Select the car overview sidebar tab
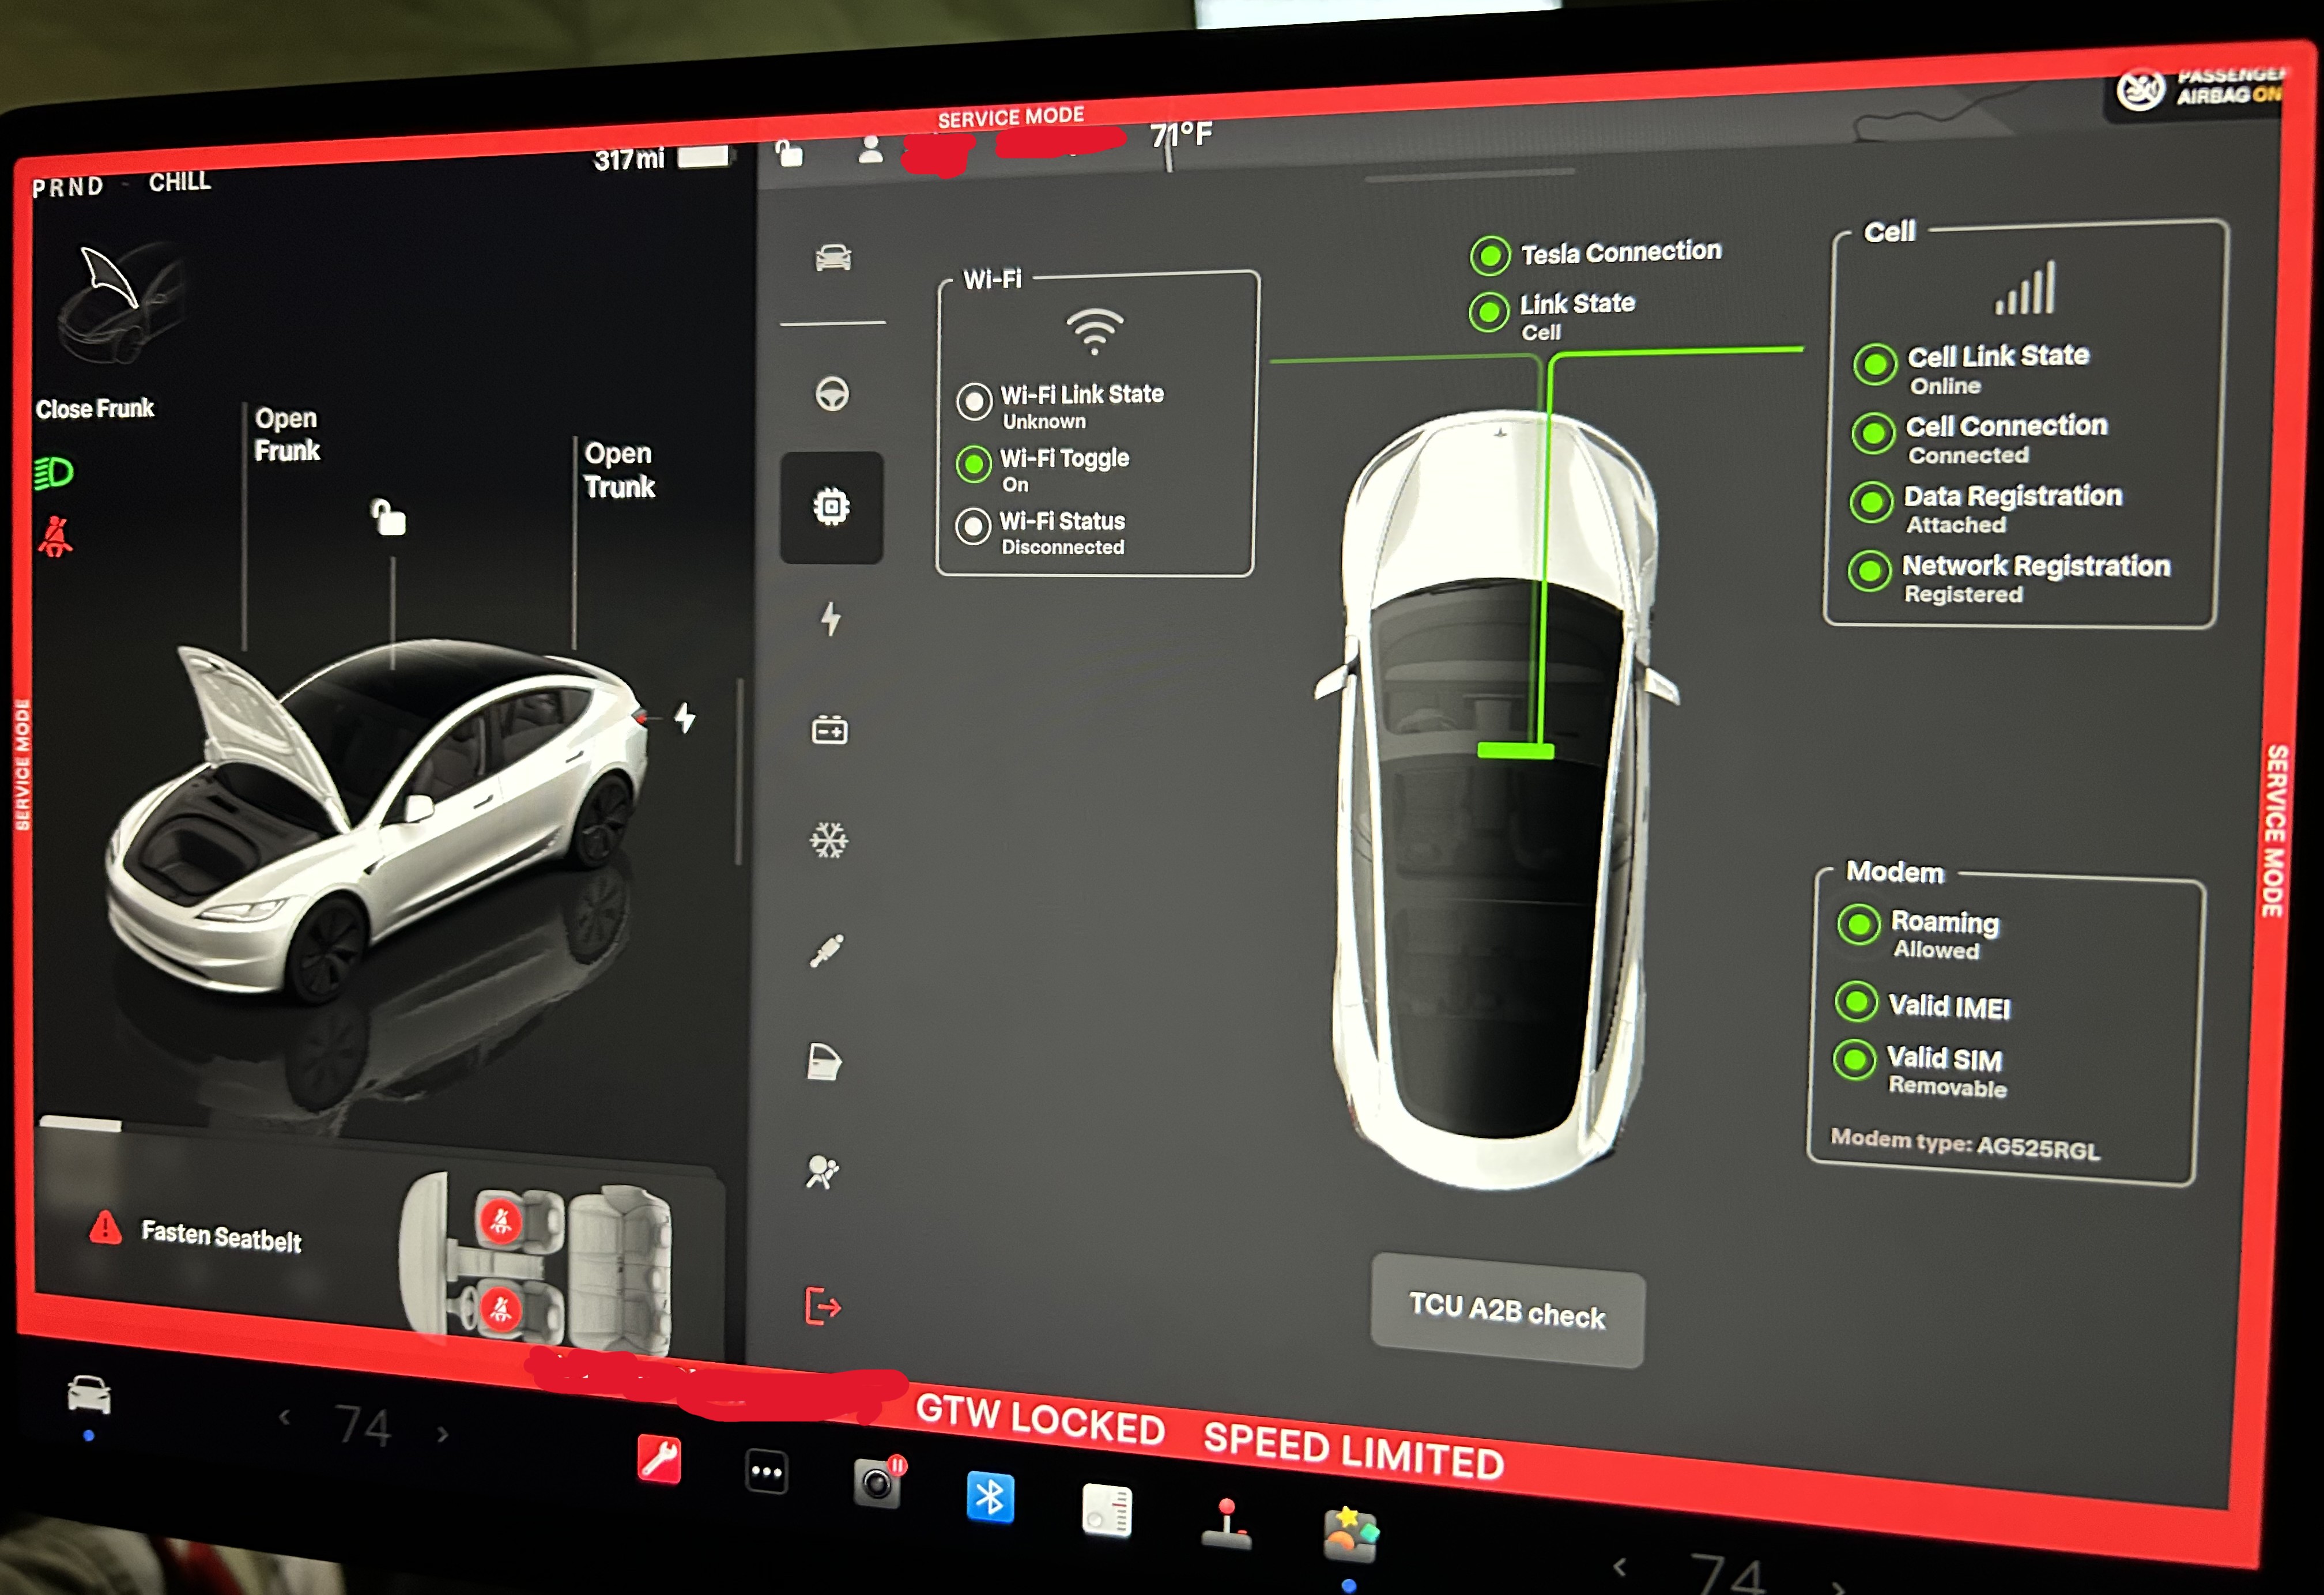Viewport: 2324px width, 1595px height. coord(833,258)
